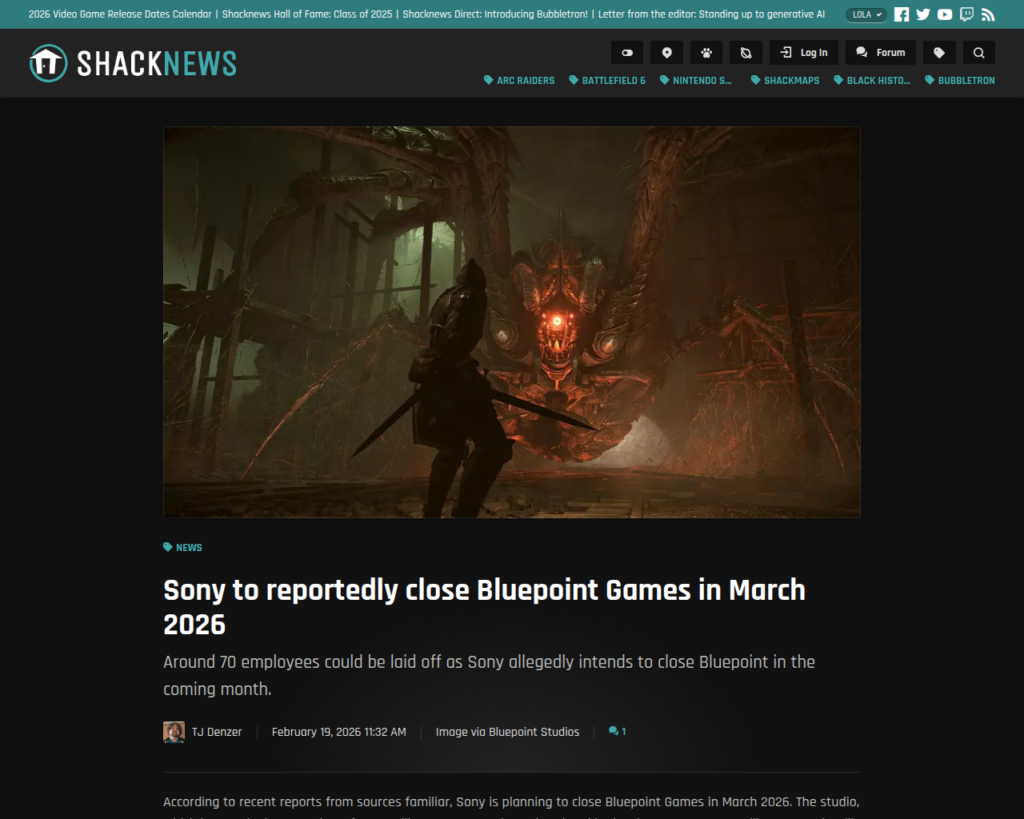Open the article comments count icon
The image size is (1024, 819).
coord(617,732)
